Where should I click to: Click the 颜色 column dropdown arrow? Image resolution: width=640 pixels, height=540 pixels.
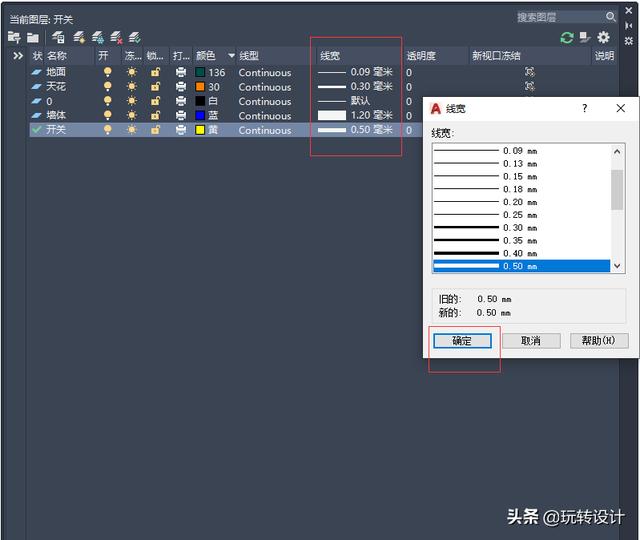[x=232, y=56]
